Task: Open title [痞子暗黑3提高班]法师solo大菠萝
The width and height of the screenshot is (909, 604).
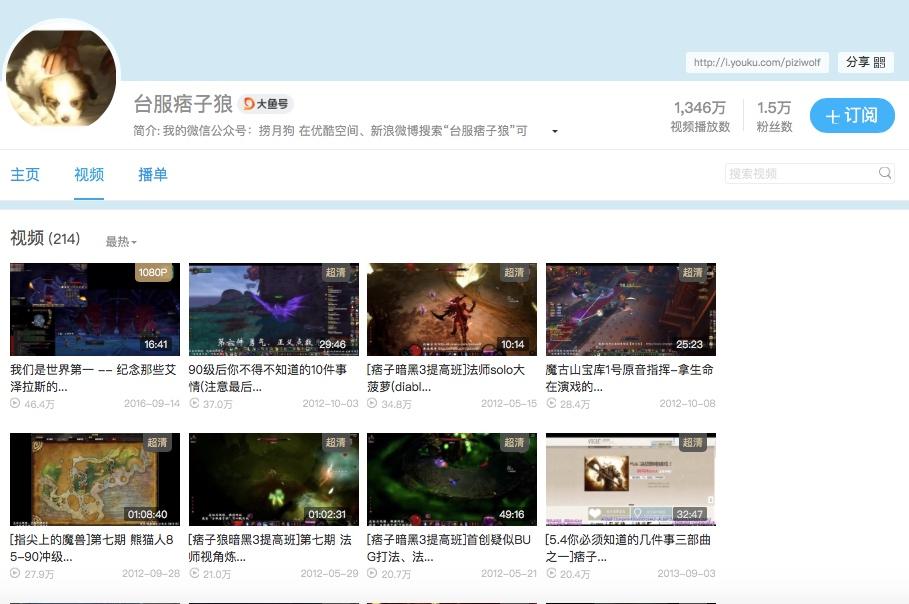Action: click(x=446, y=378)
